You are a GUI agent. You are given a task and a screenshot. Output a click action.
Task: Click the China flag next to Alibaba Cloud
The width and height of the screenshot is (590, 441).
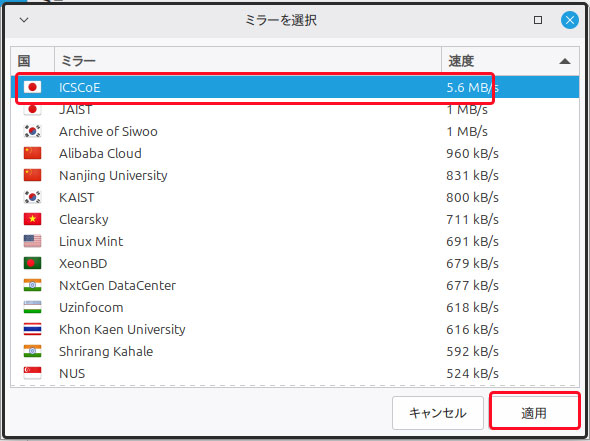[x=32, y=153]
